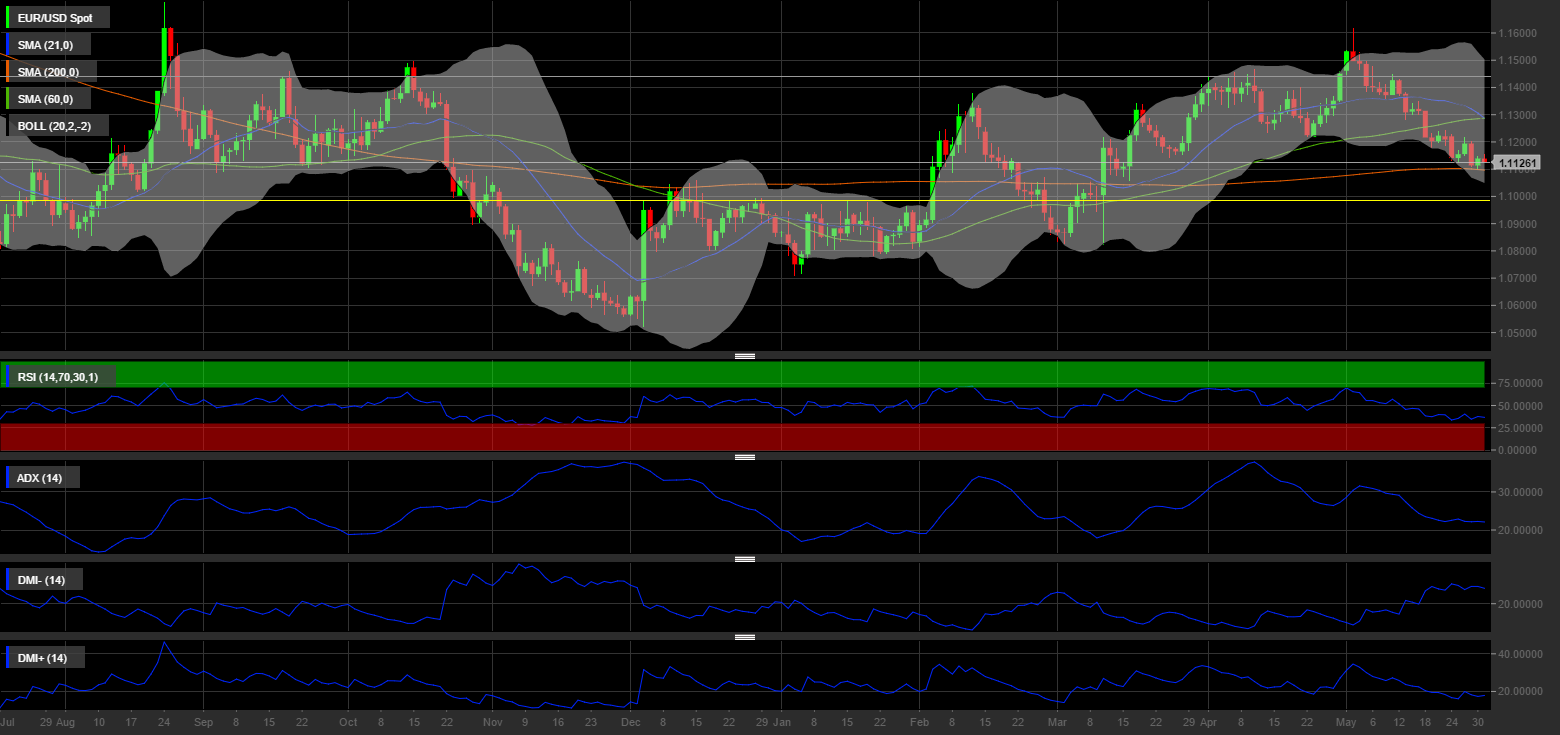The image size is (1560, 735).
Task: Click the ADX (14) panel label
Action: click(x=44, y=478)
